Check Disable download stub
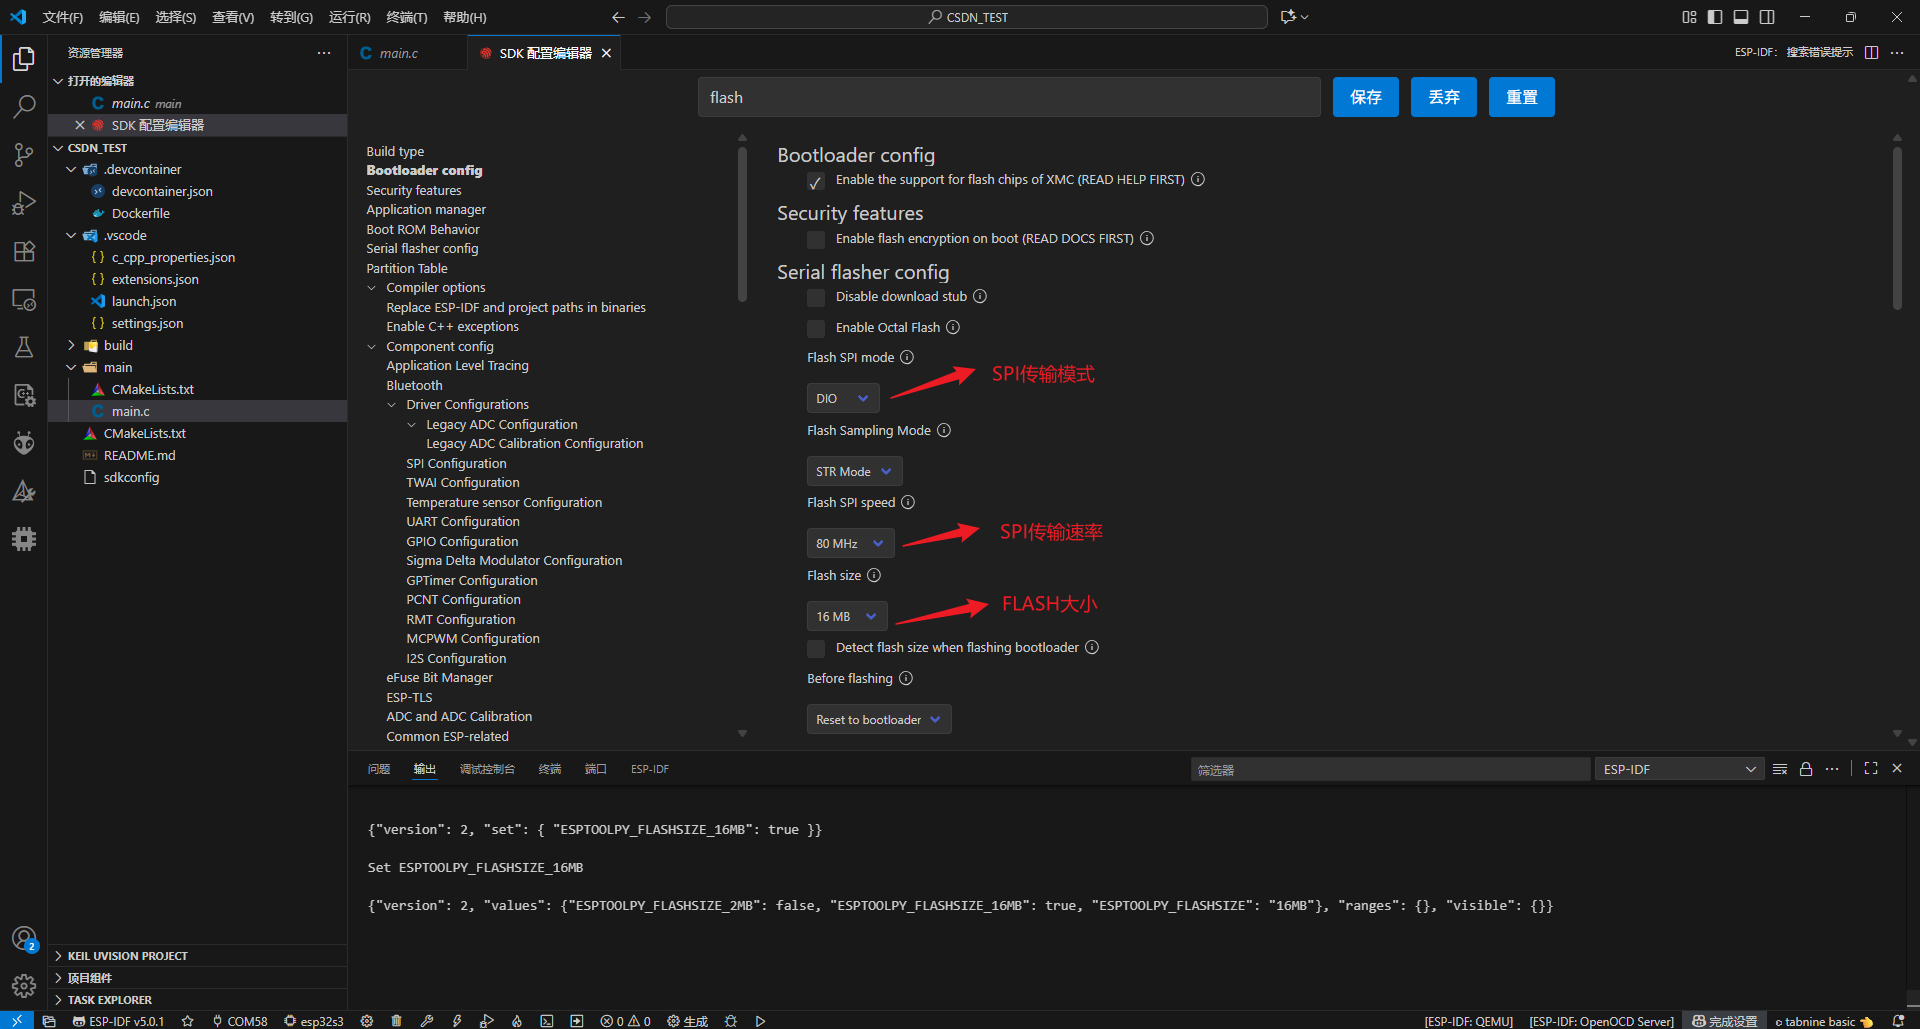This screenshot has height=1029, width=1920. click(x=816, y=298)
